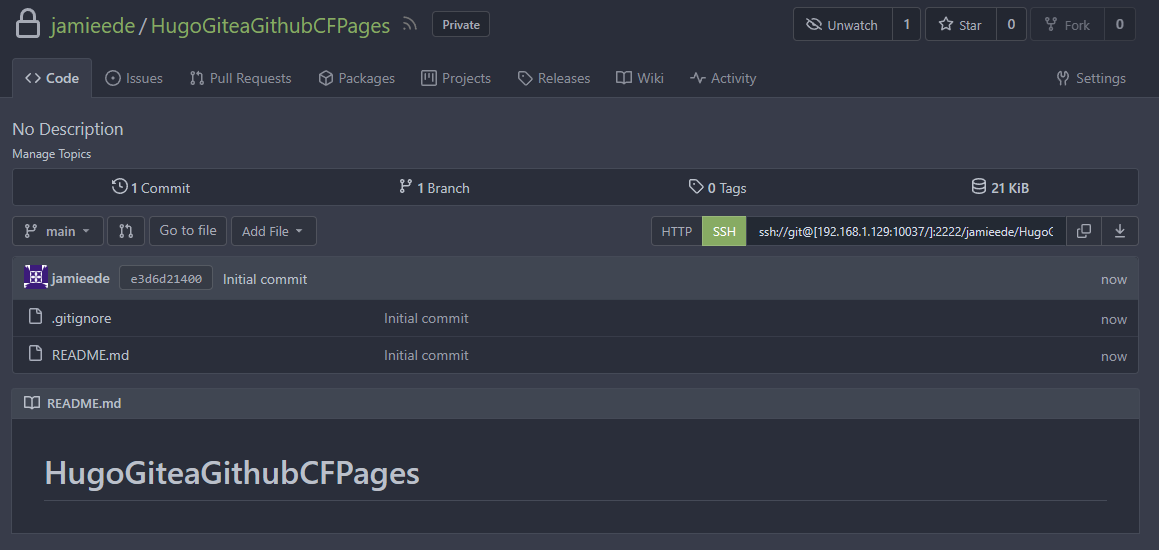Open the 0 Tags page
Screen dimensions: 1159x550
tap(718, 187)
